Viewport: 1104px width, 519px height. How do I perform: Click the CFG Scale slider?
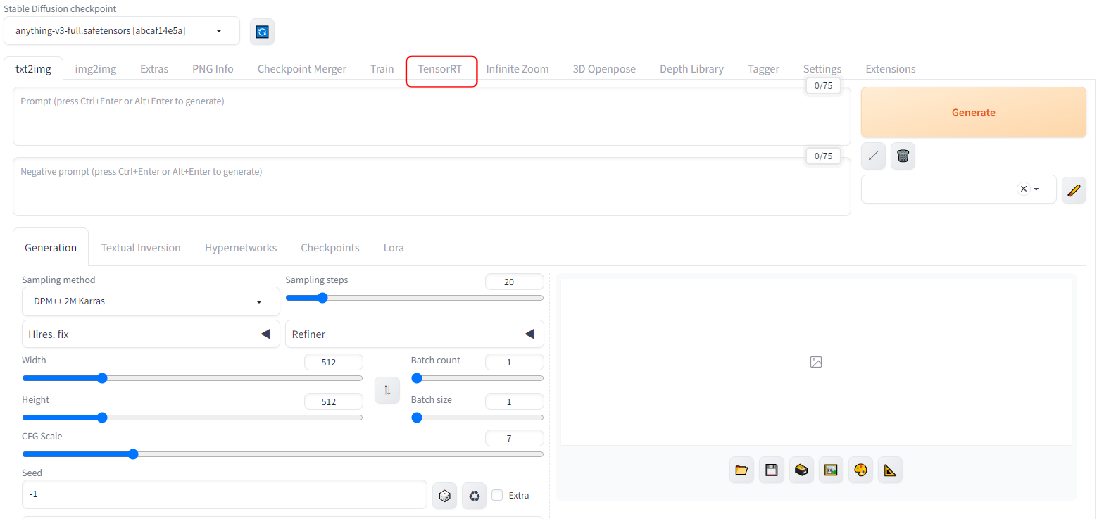tap(282, 454)
